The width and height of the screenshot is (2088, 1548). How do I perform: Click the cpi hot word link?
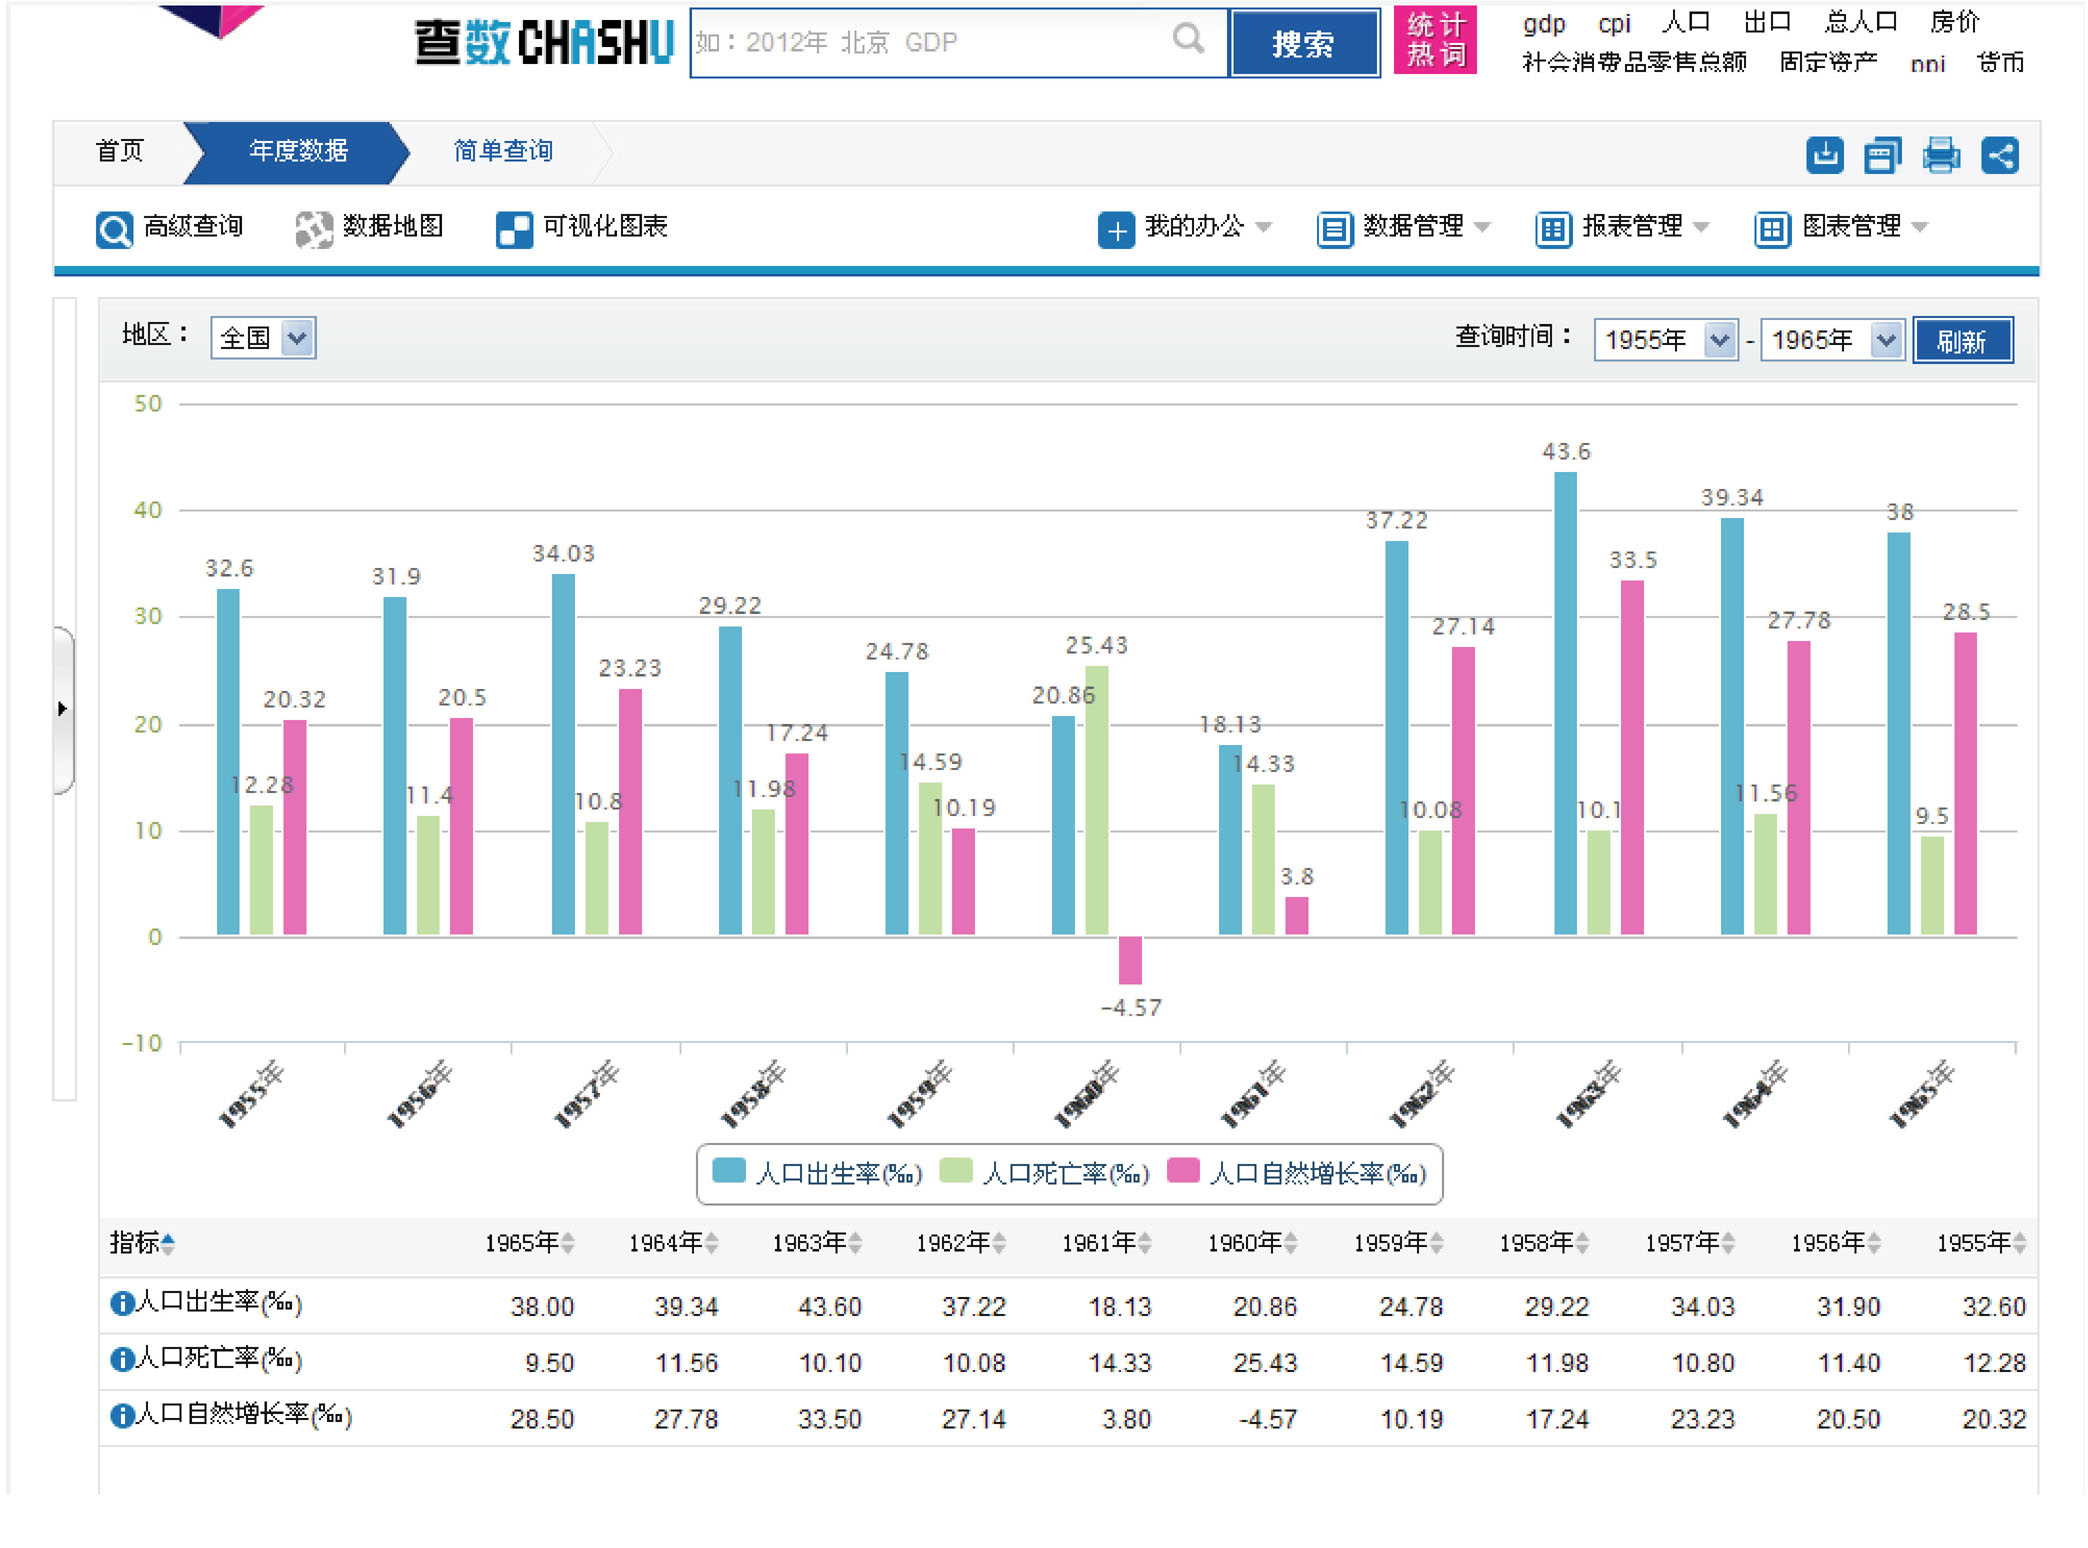1614,23
